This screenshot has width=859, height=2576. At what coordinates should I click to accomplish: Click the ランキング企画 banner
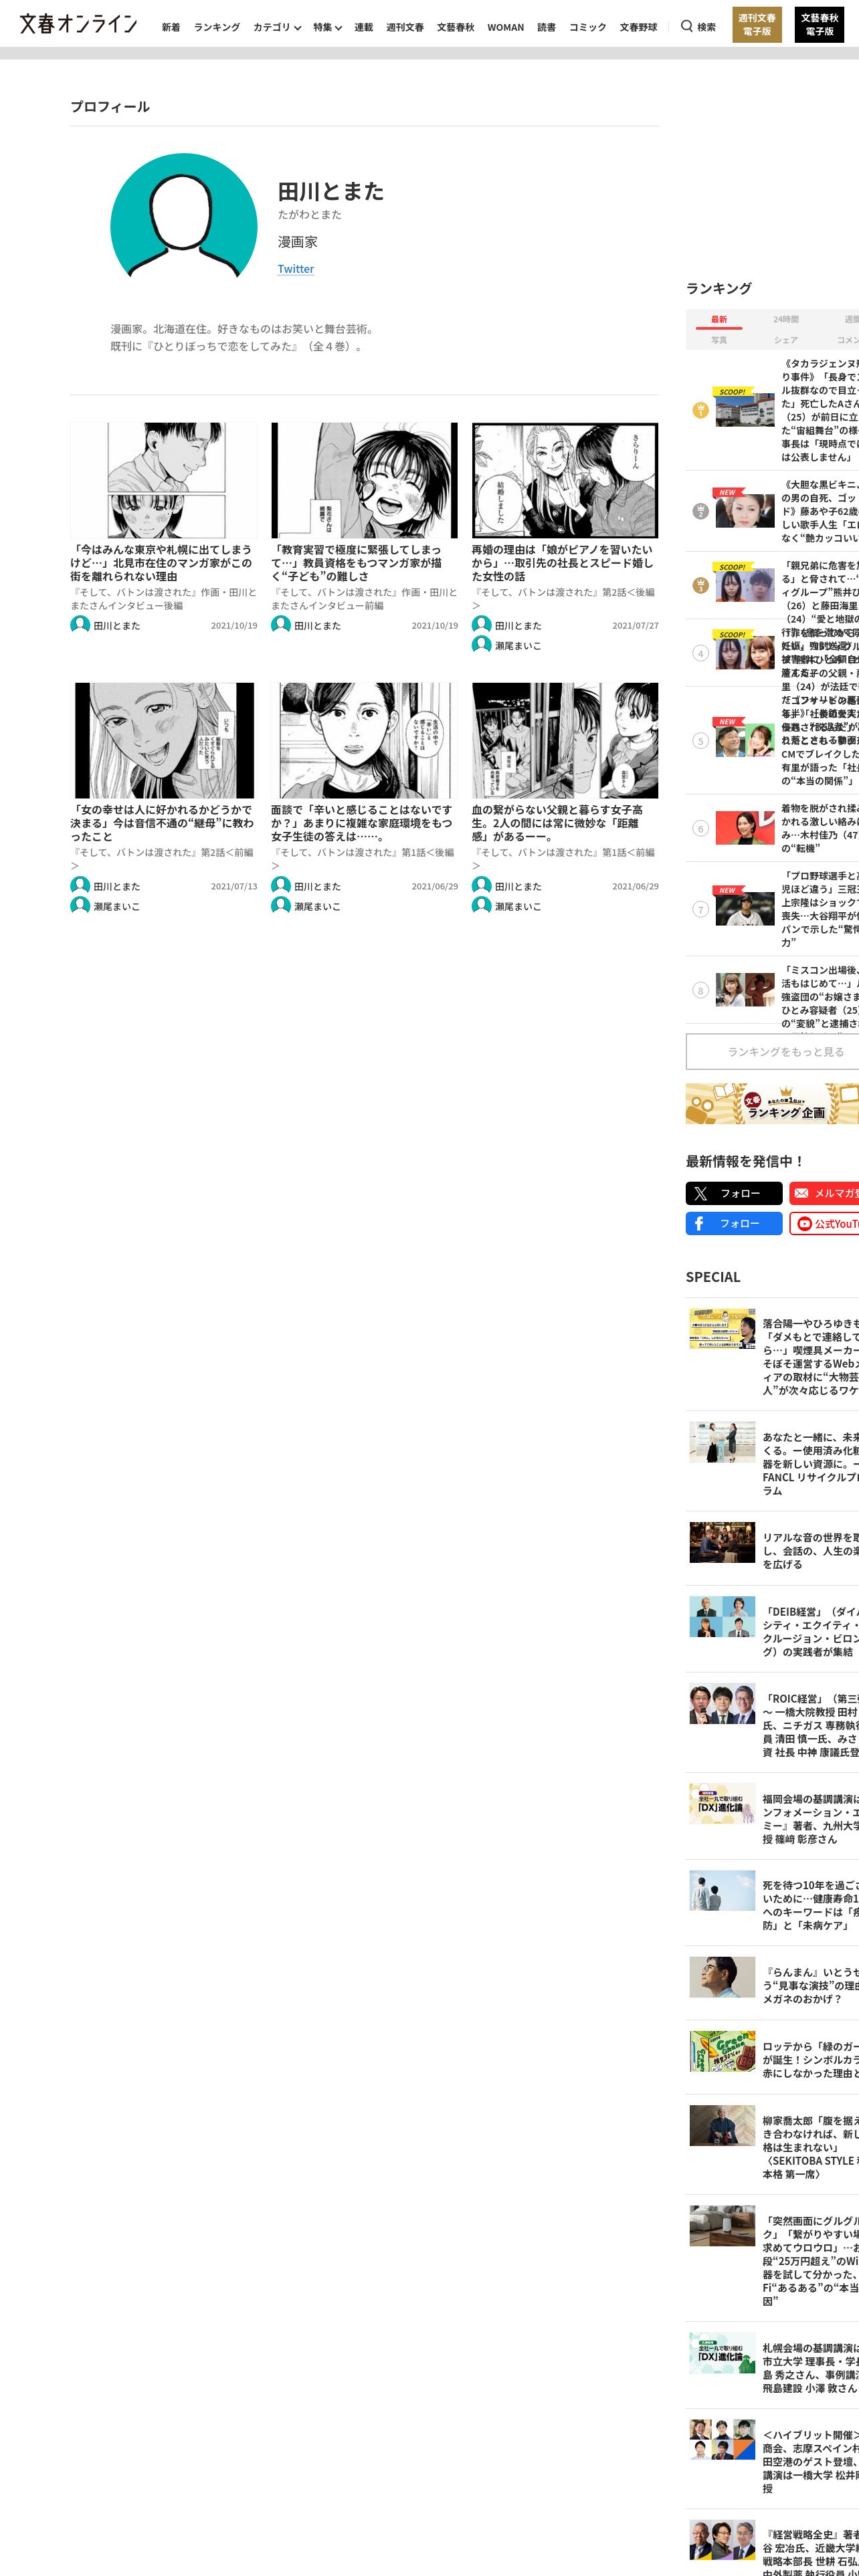772,1104
